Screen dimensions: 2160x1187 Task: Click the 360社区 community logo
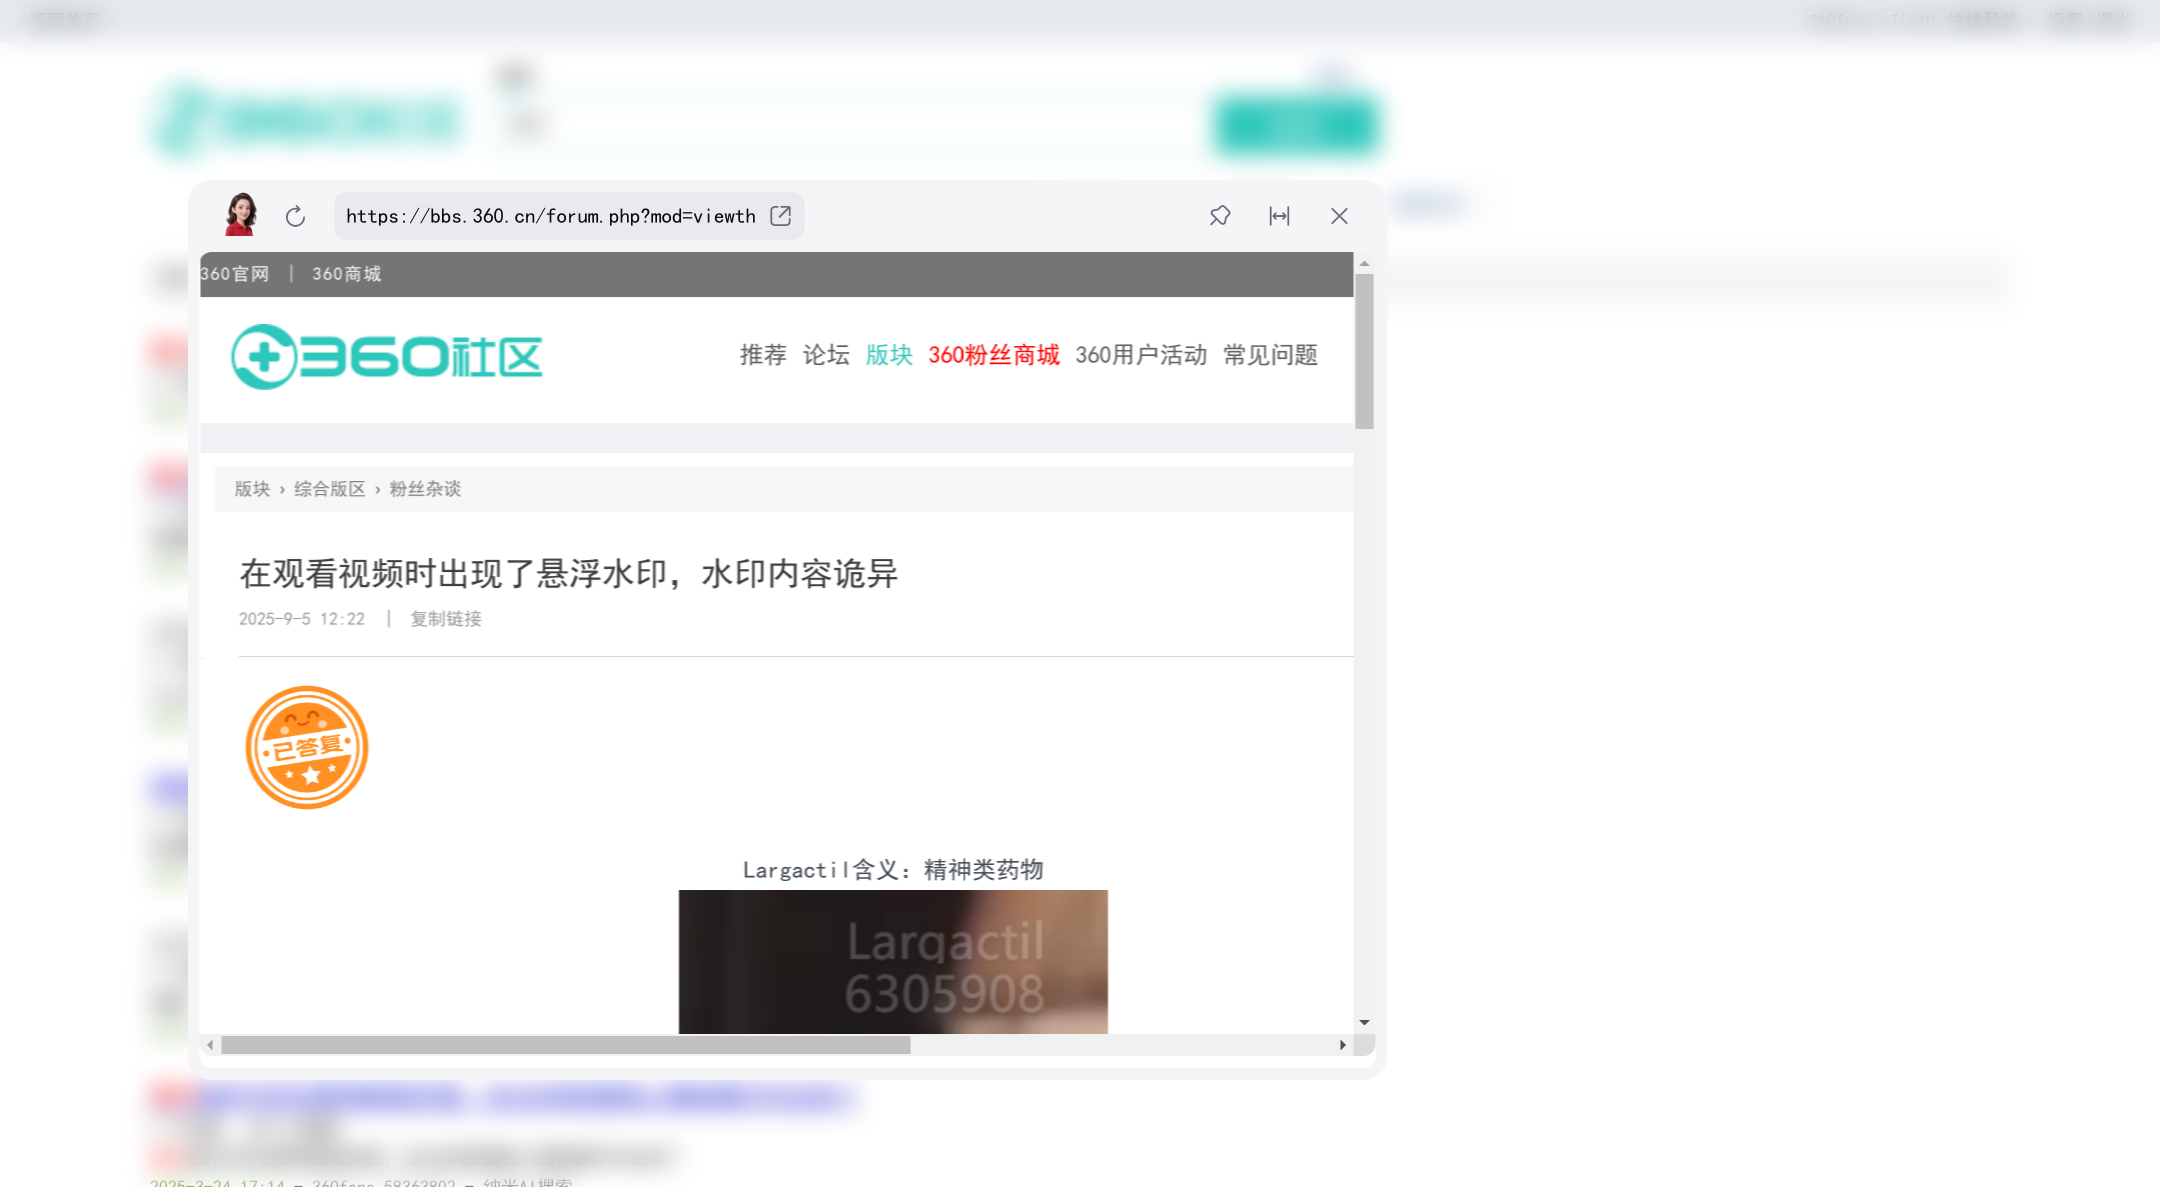[388, 356]
